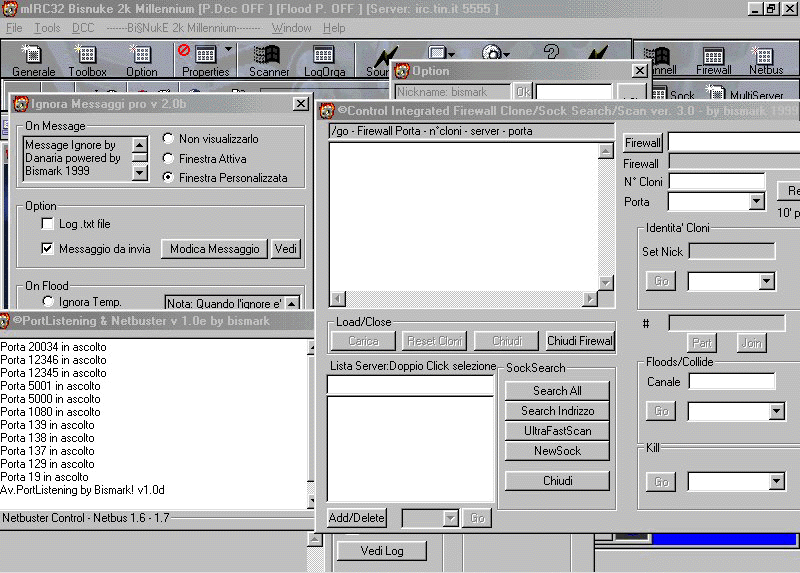Open the DCC menu
Image resolution: width=800 pixels, height=573 pixels.
click(x=83, y=28)
